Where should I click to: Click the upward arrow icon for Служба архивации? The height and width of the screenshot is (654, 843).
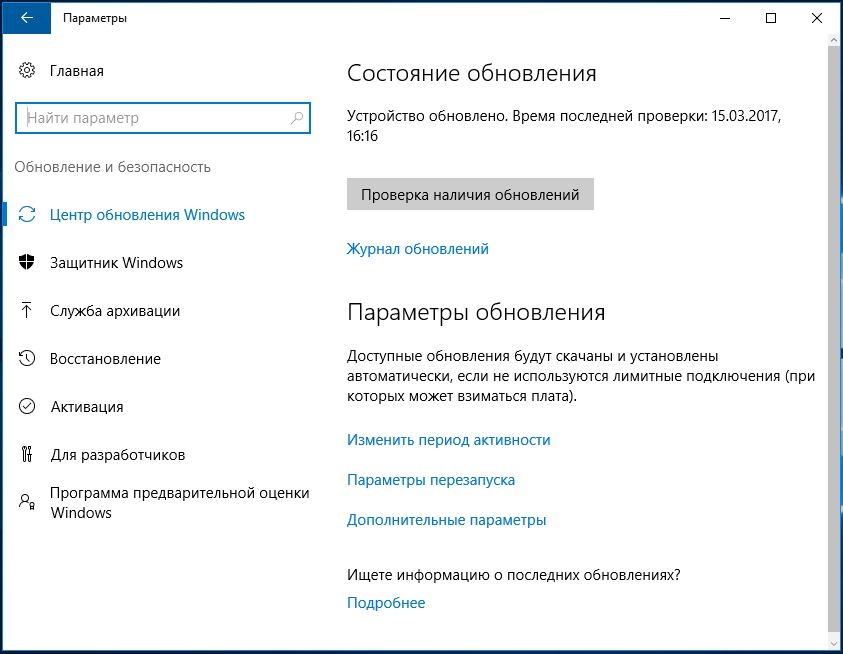(26, 310)
